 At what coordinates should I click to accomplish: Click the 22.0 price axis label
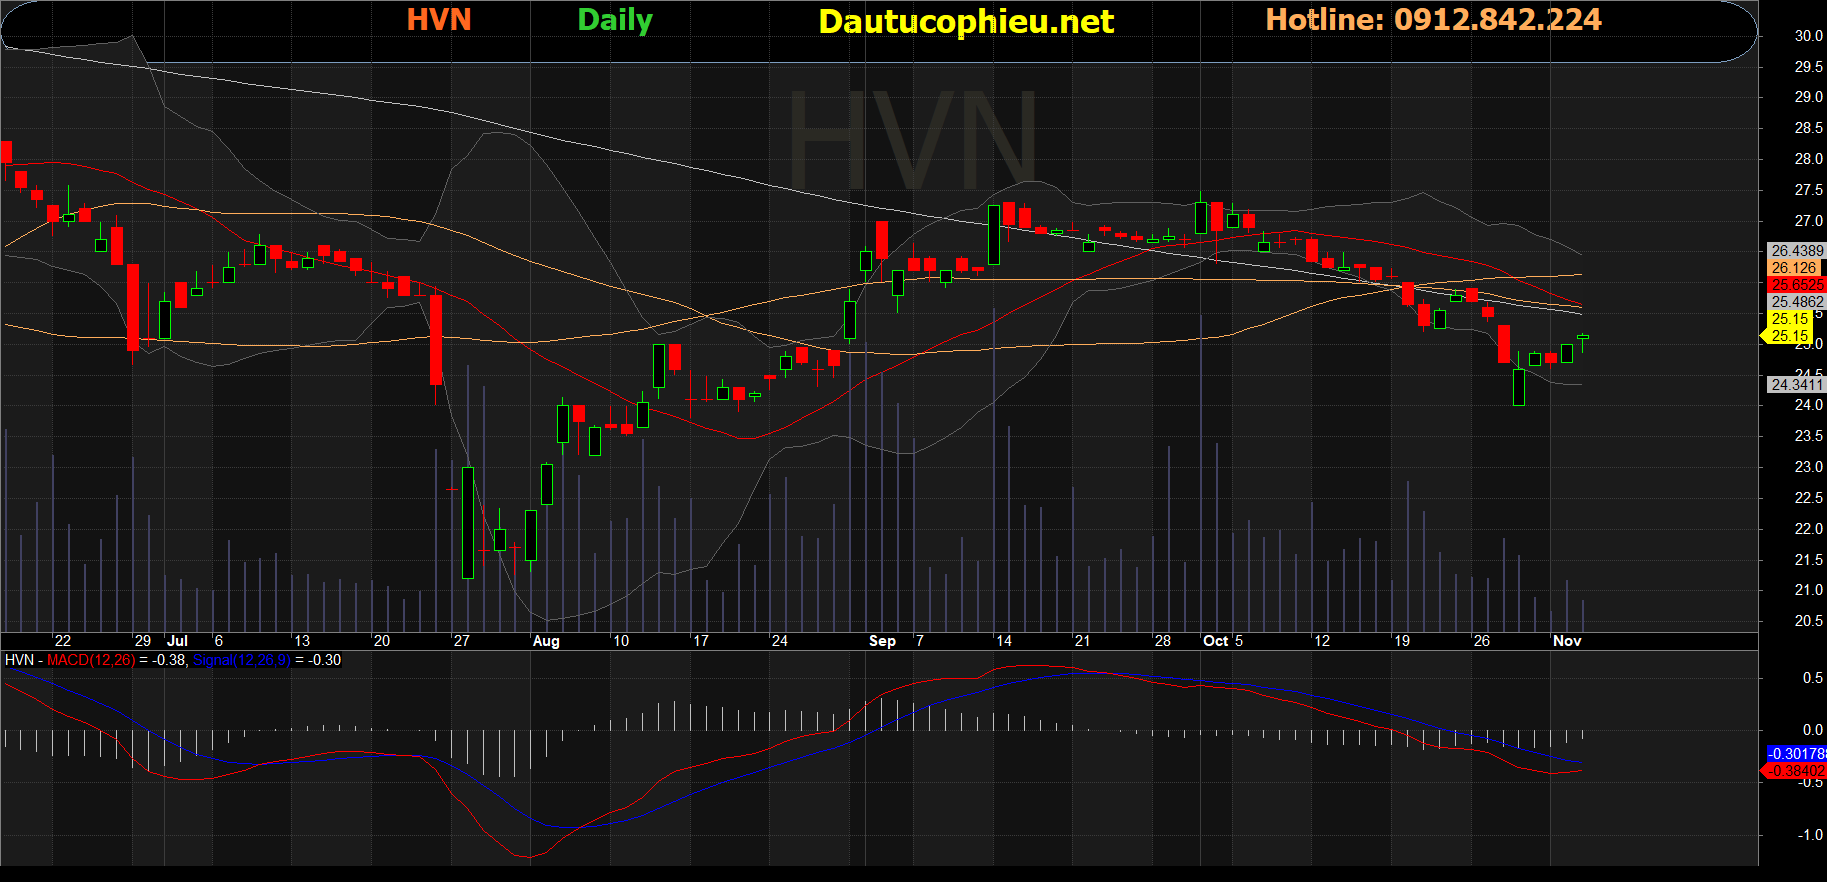(x=1808, y=529)
